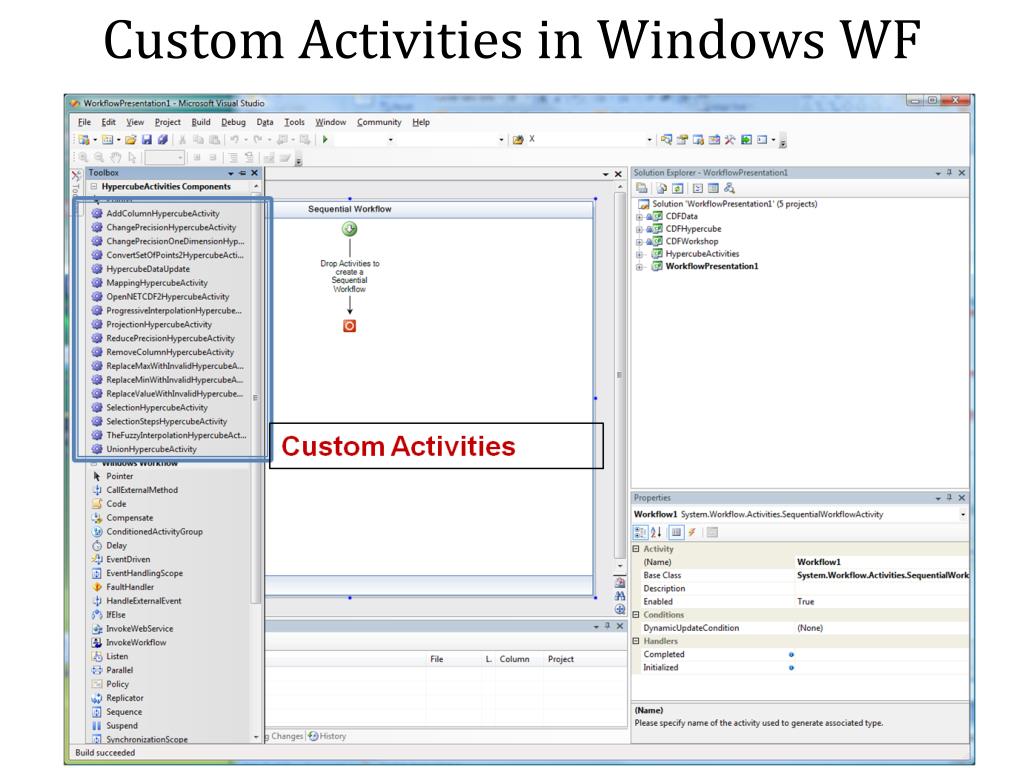Expand the CDFData project node

tap(639, 217)
